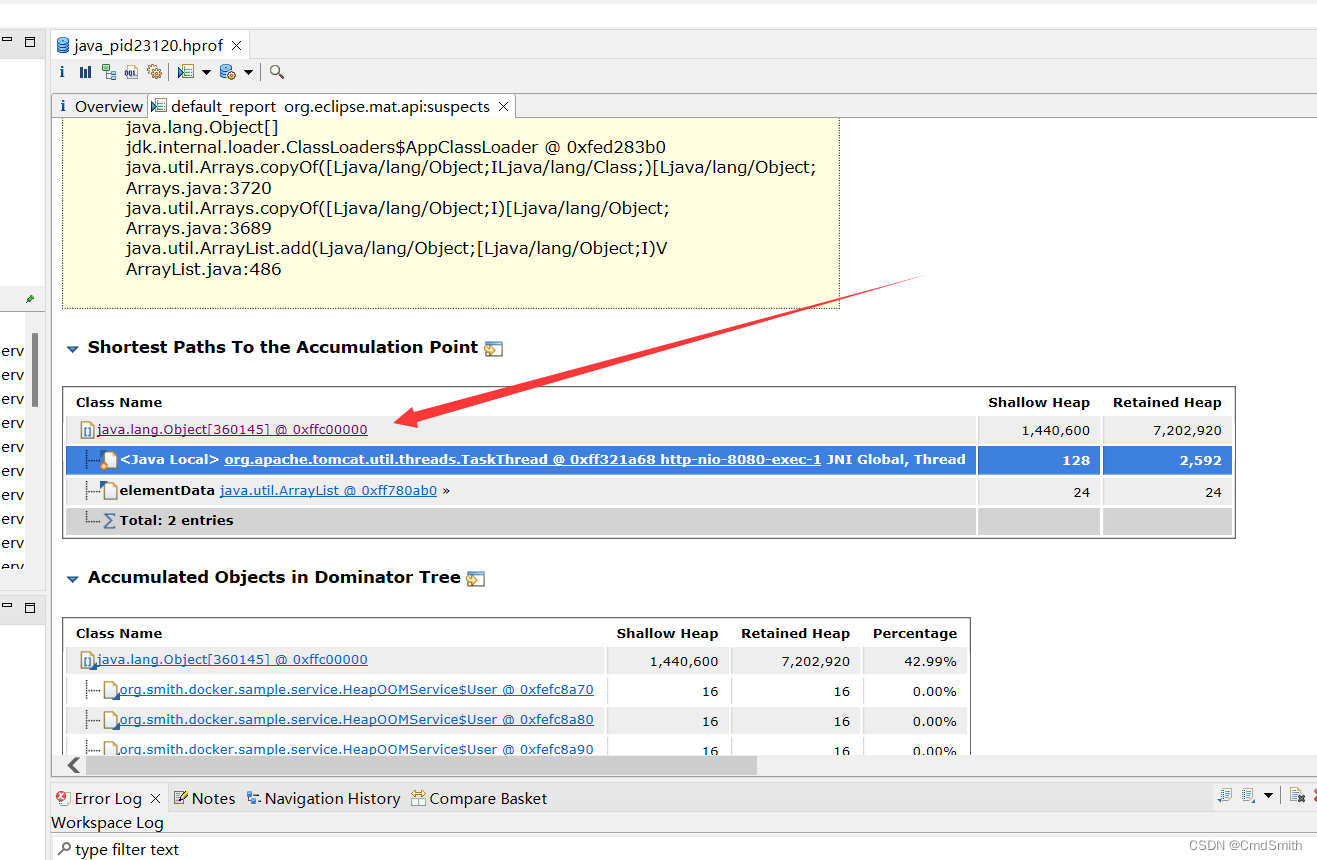Image resolution: width=1317 pixels, height=860 pixels.
Task: Clear the Error Log viewer
Action: (x=1297, y=795)
